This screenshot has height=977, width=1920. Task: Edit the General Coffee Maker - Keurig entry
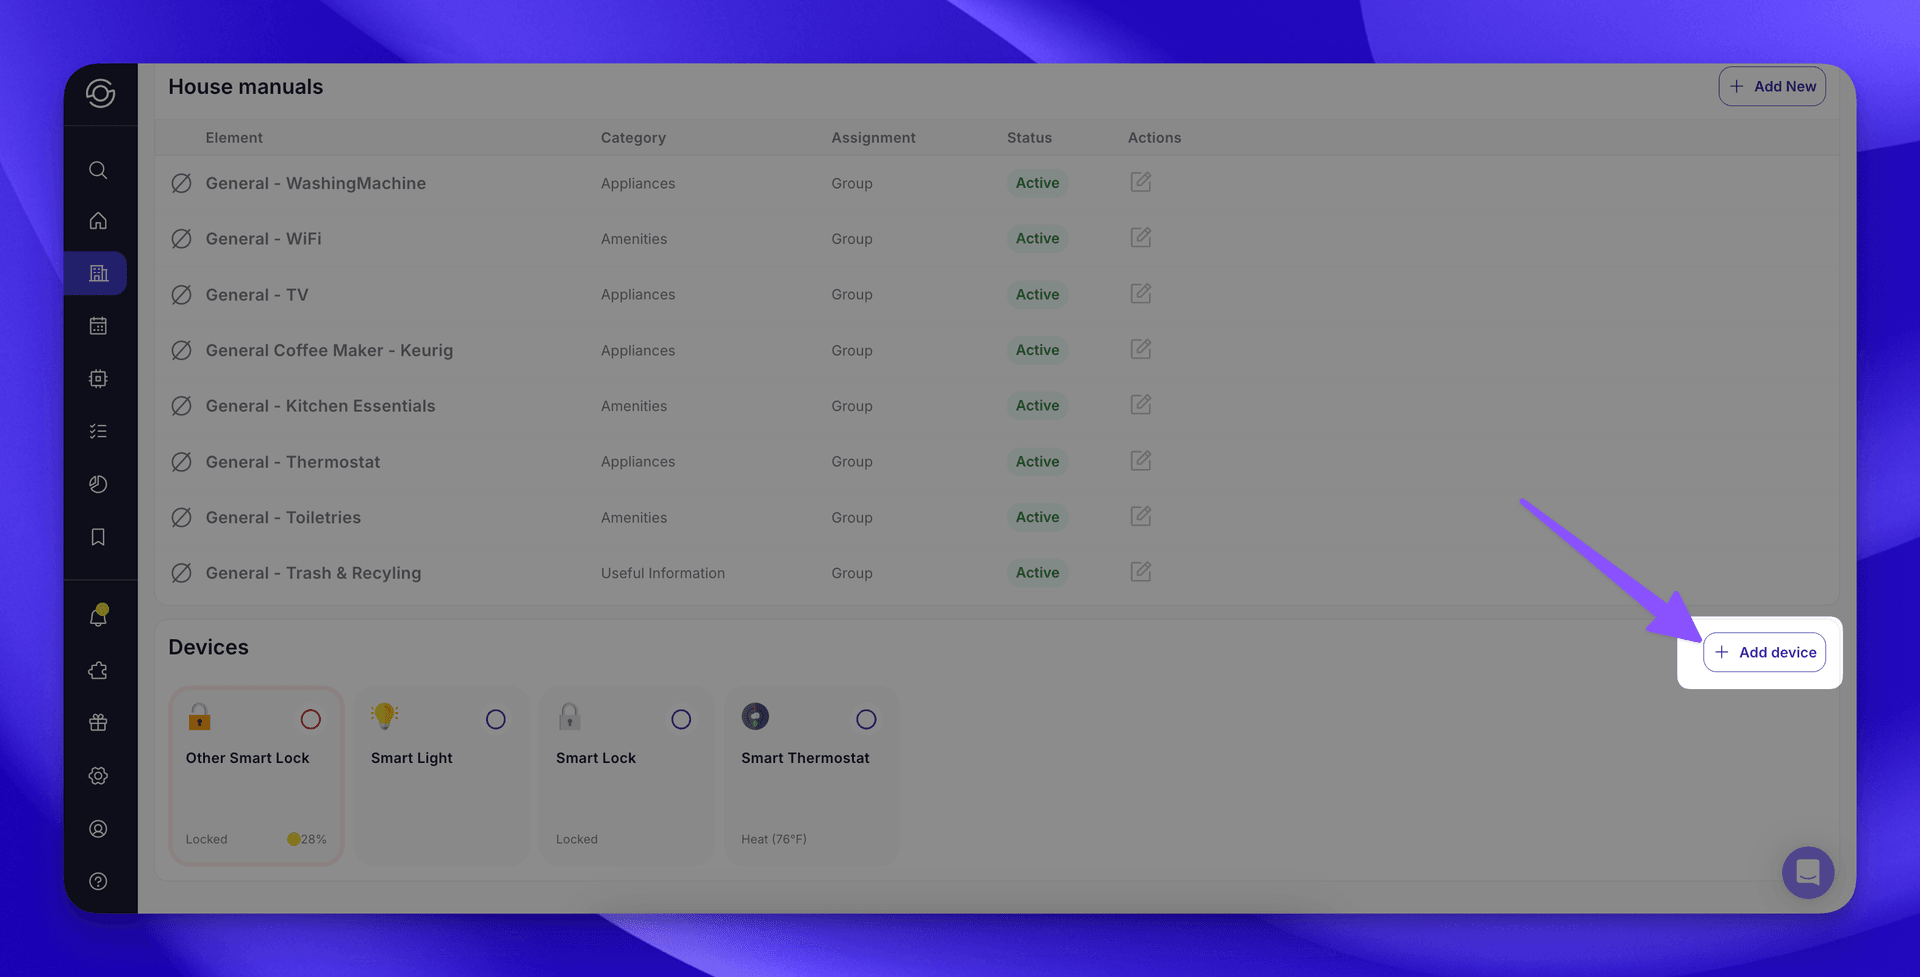click(1140, 349)
